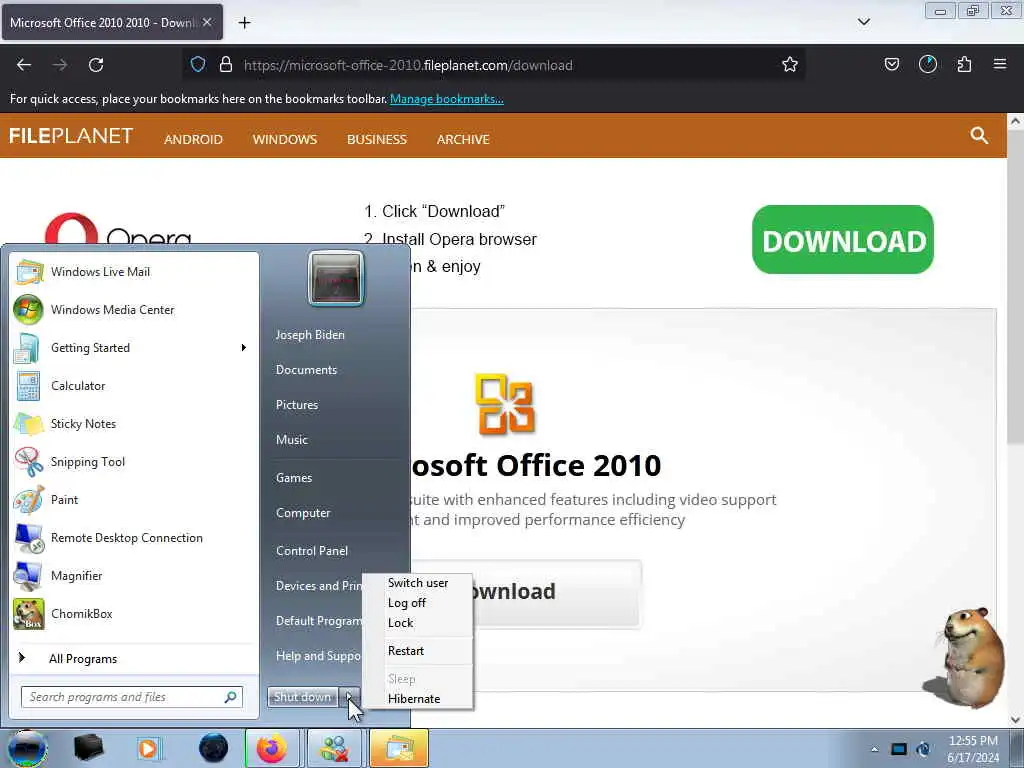
Task: Click the Windows Start orb
Action: click(27, 748)
